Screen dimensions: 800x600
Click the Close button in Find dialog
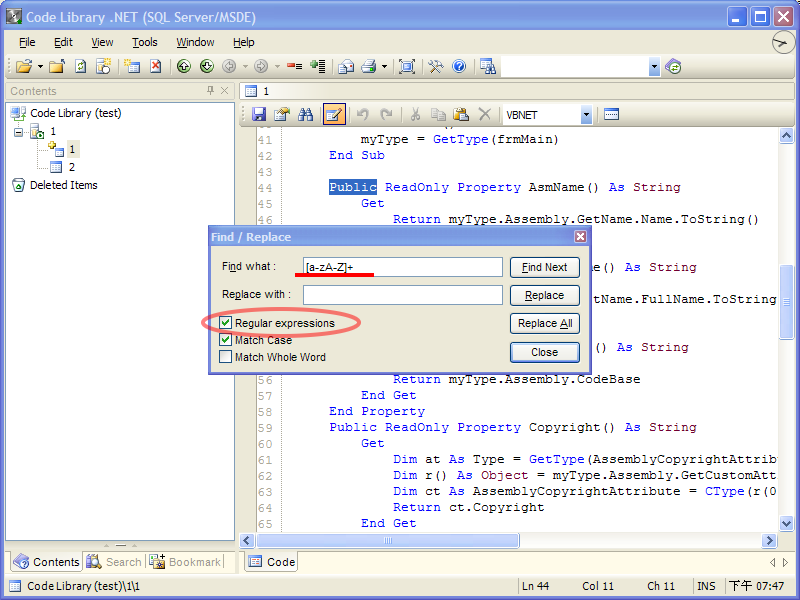[544, 352]
